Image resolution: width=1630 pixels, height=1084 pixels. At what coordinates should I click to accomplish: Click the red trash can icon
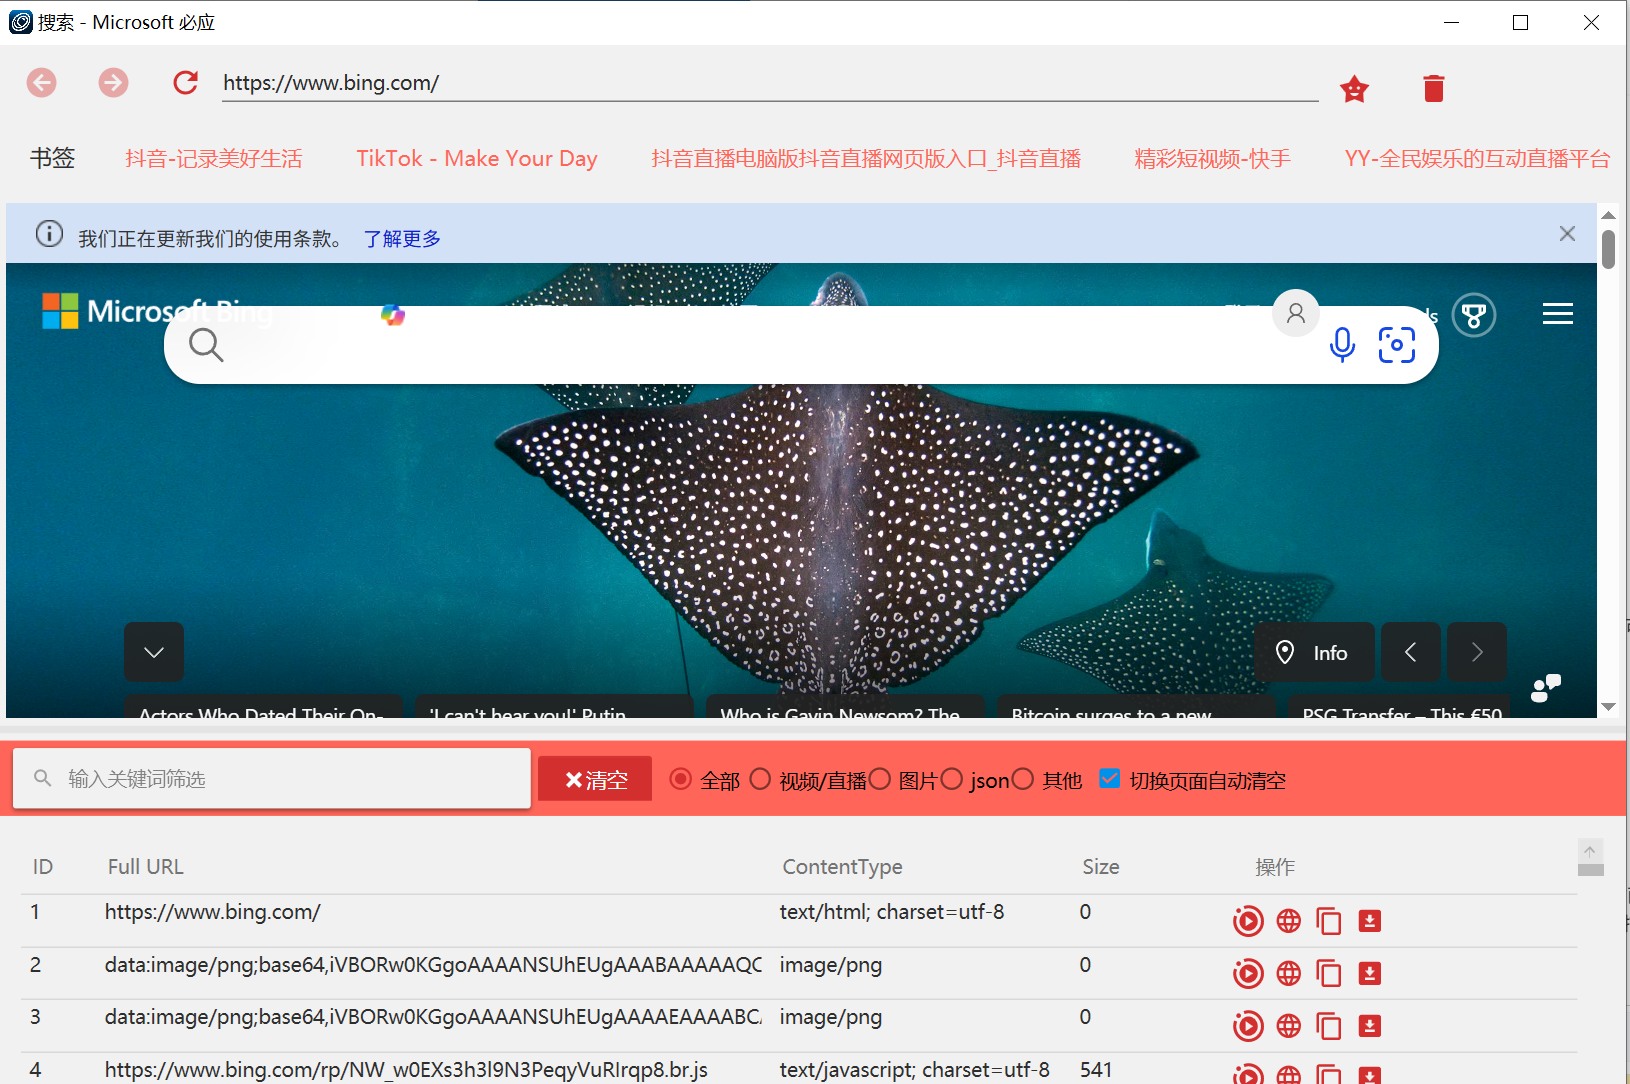(x=1433, y=89)
